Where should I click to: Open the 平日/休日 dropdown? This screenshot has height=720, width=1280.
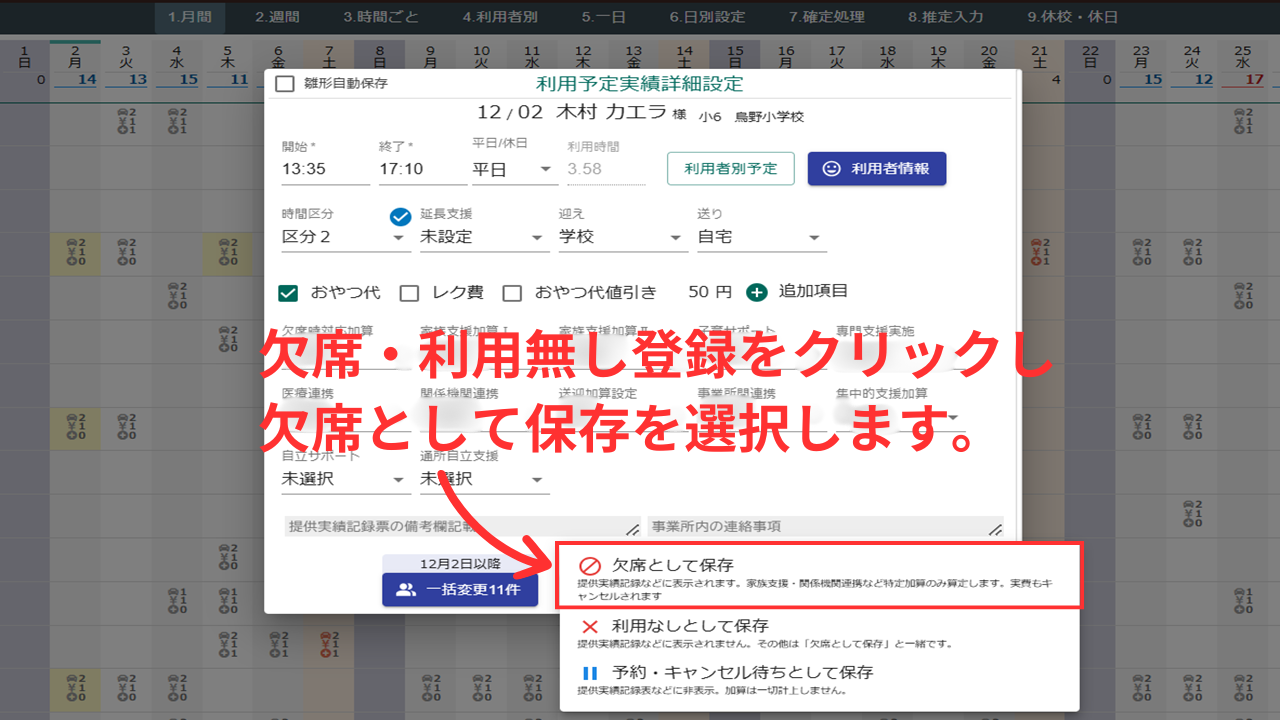coord(515,169)
